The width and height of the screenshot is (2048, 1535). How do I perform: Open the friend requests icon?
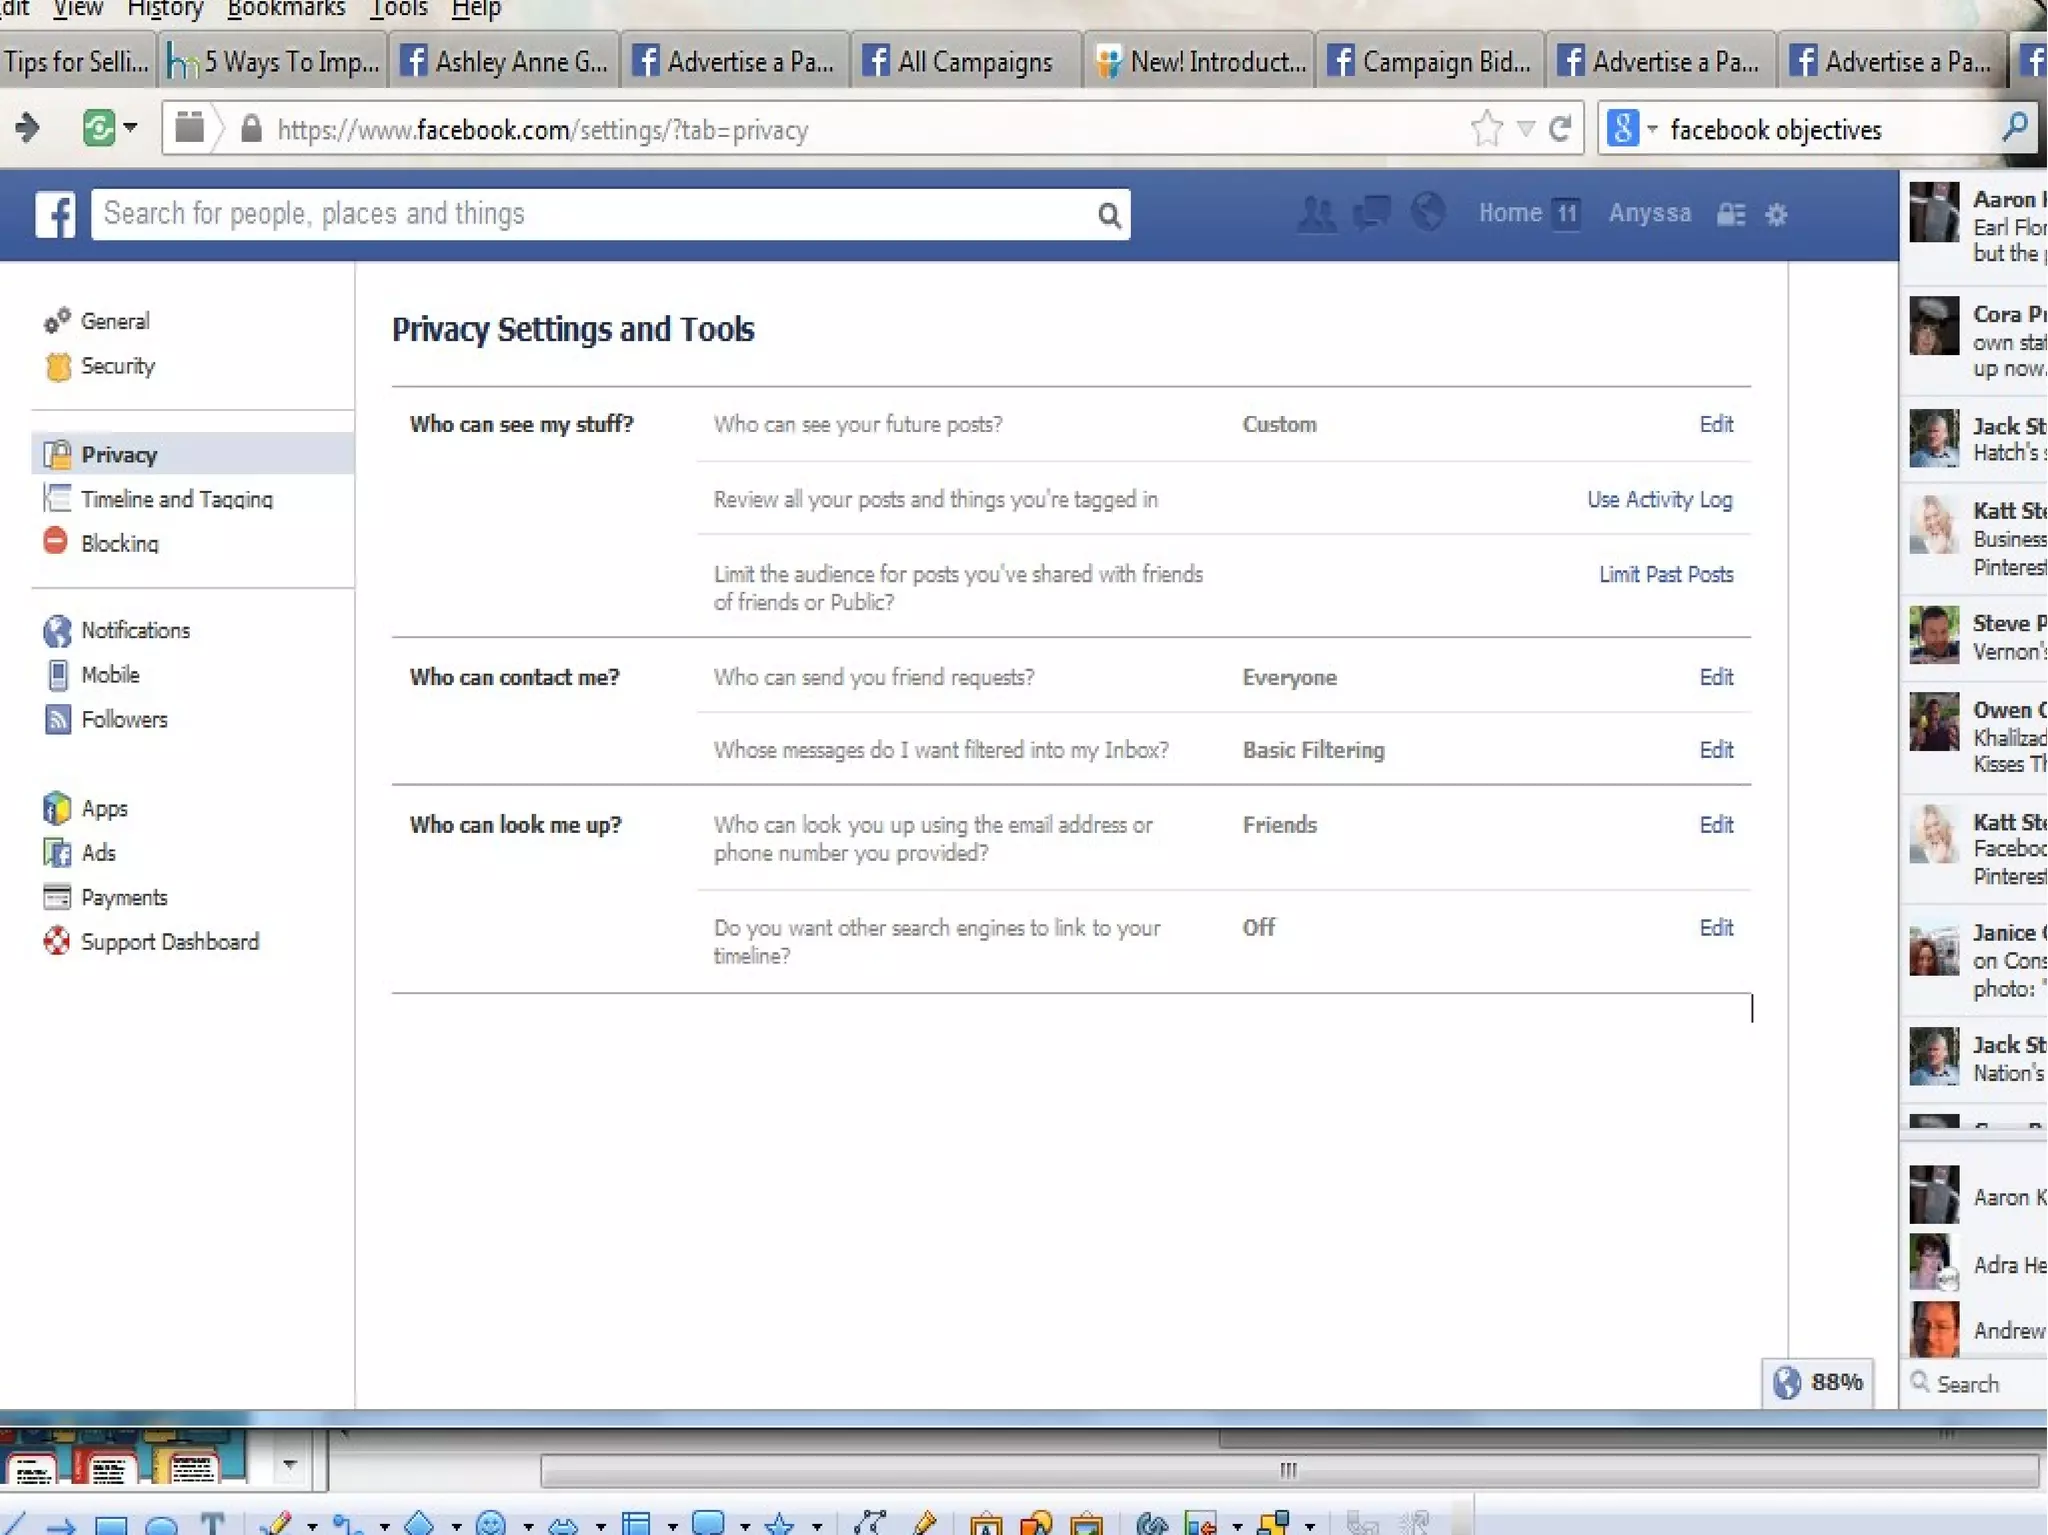click(x=1316, y=213)
